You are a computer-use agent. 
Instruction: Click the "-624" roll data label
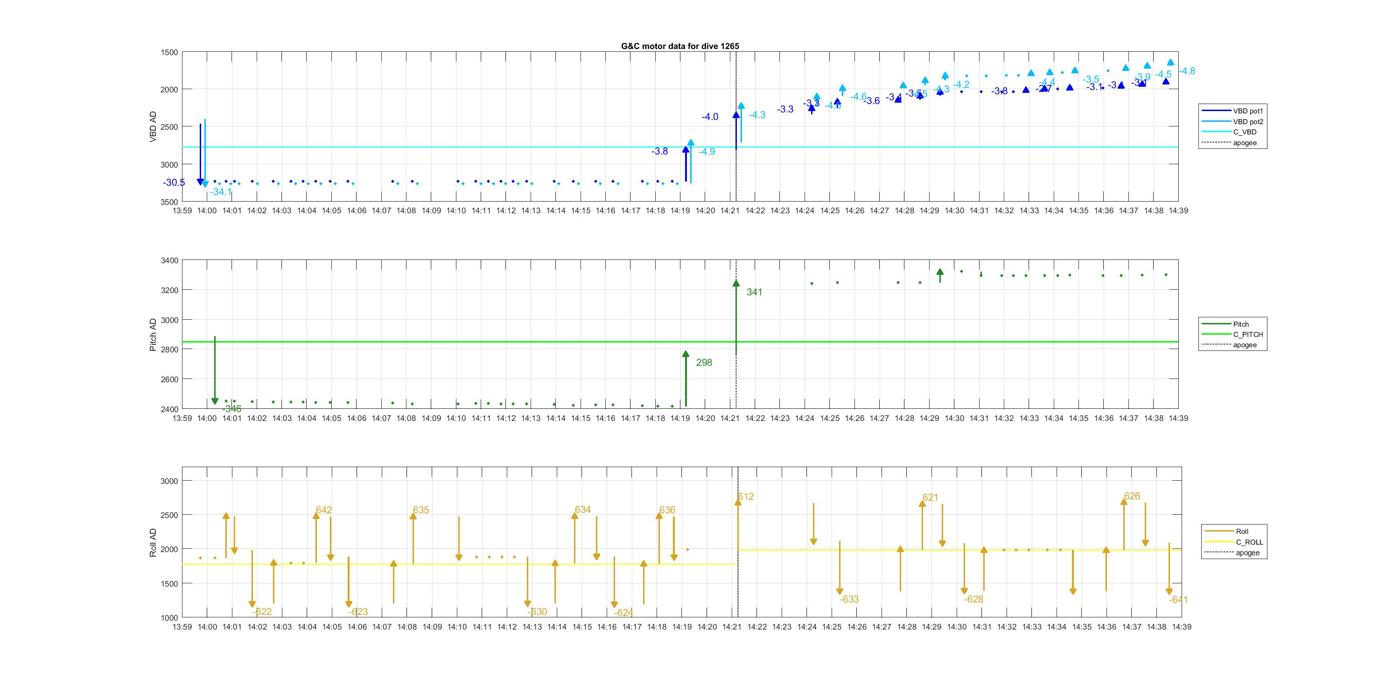(x=624, y=612)
